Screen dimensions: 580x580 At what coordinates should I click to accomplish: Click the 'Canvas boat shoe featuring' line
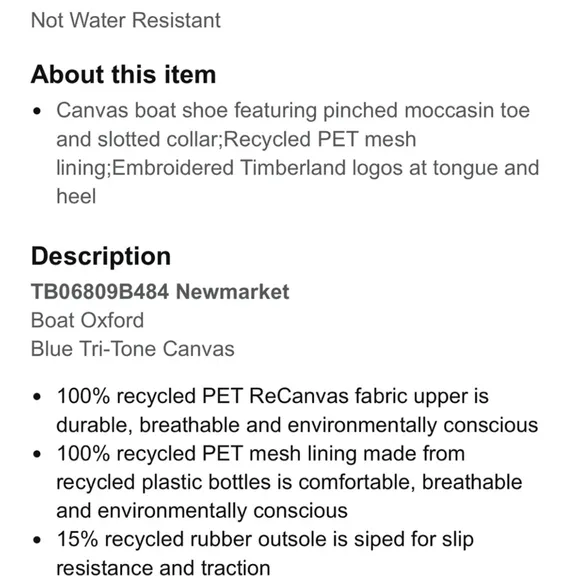point(293,111)
